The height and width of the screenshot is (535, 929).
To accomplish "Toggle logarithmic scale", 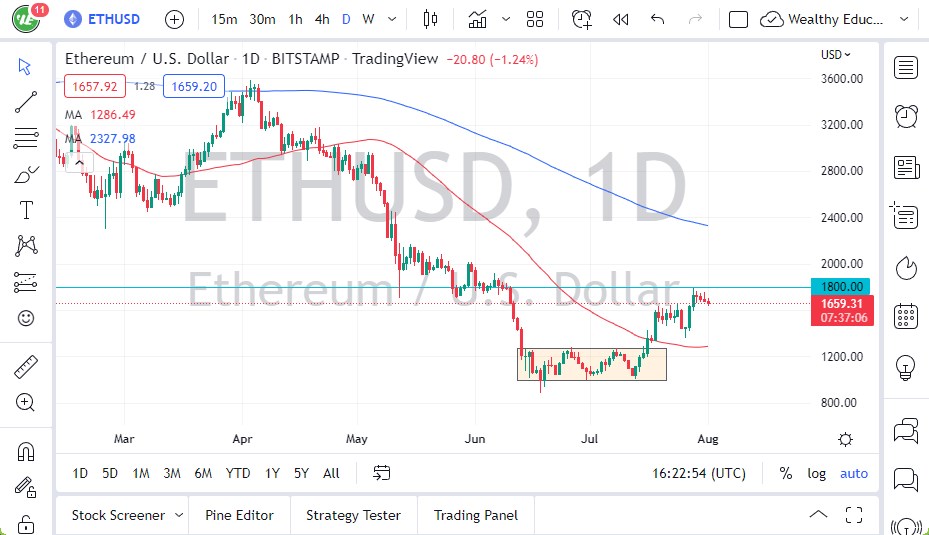I will coord(817,473).
